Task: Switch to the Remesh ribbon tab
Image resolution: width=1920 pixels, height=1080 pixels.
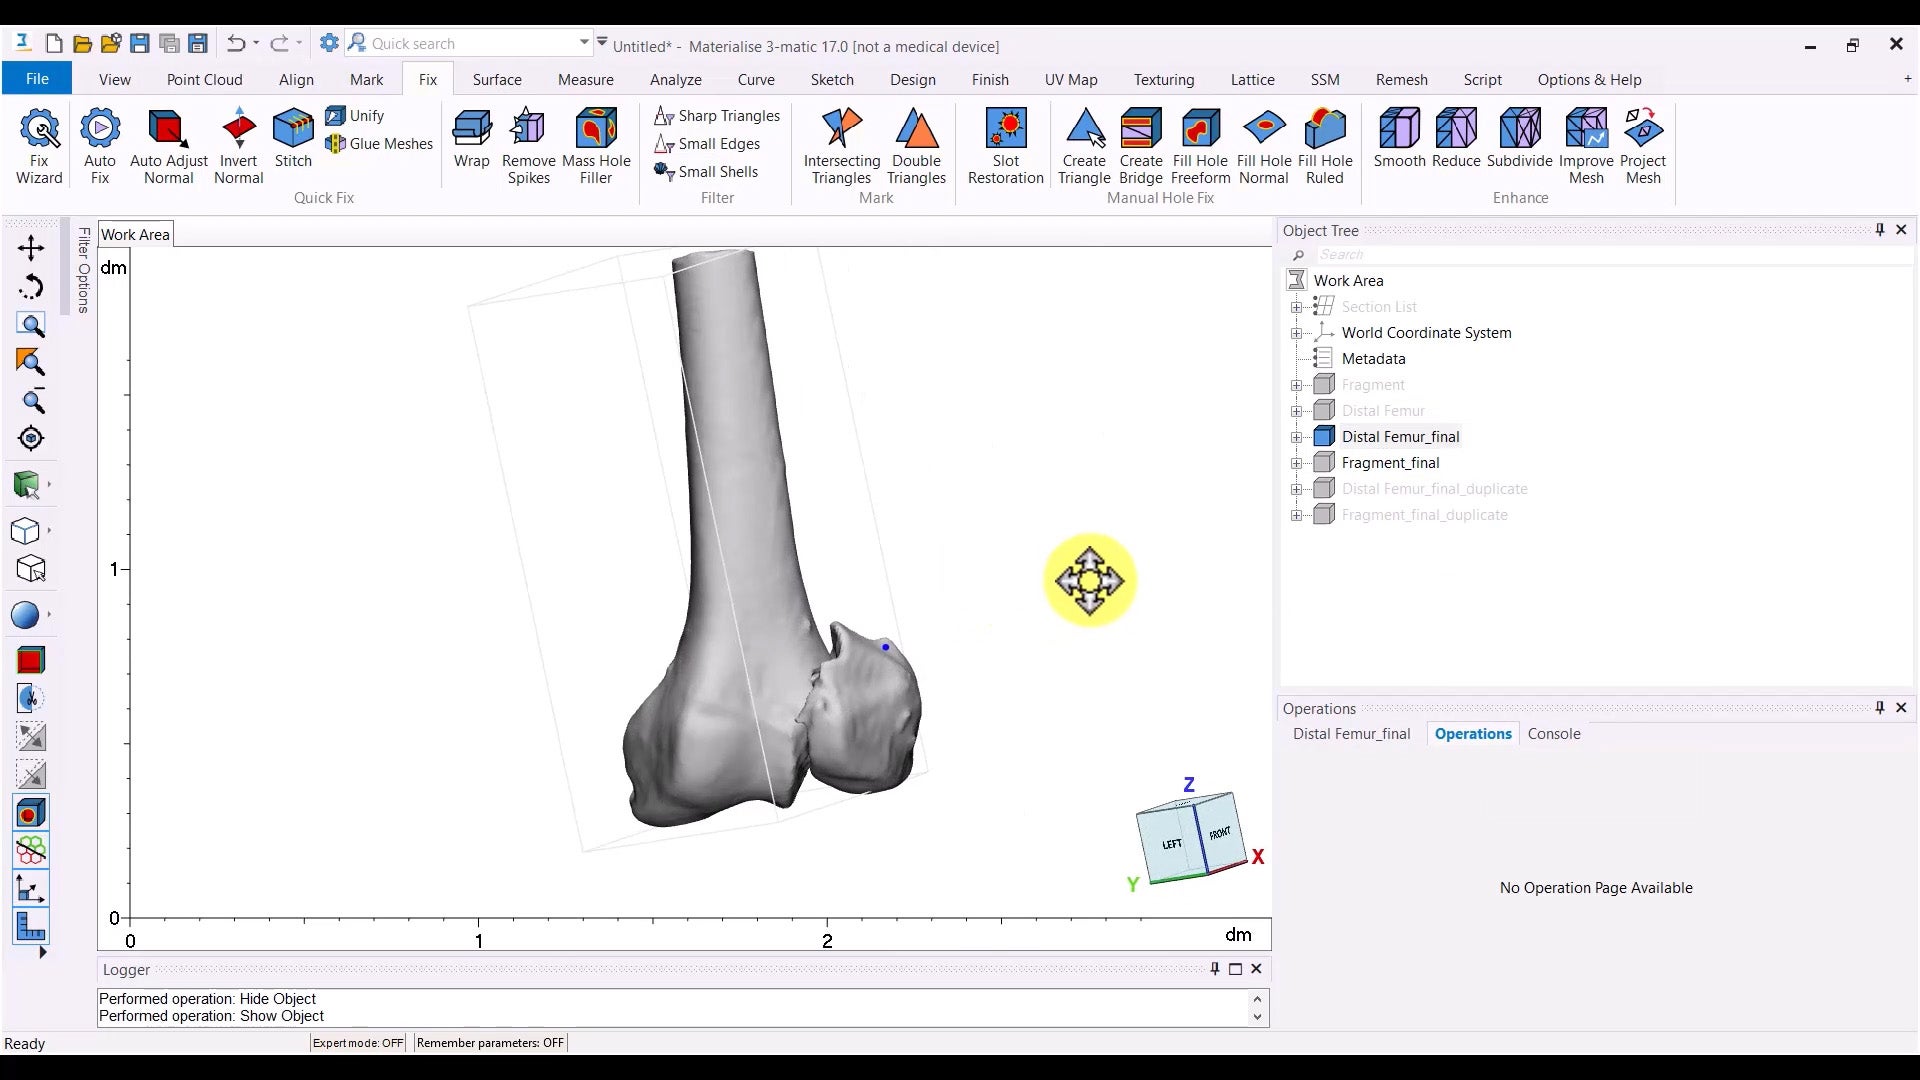Action: pyautogui.click(x=1401, y=80)
